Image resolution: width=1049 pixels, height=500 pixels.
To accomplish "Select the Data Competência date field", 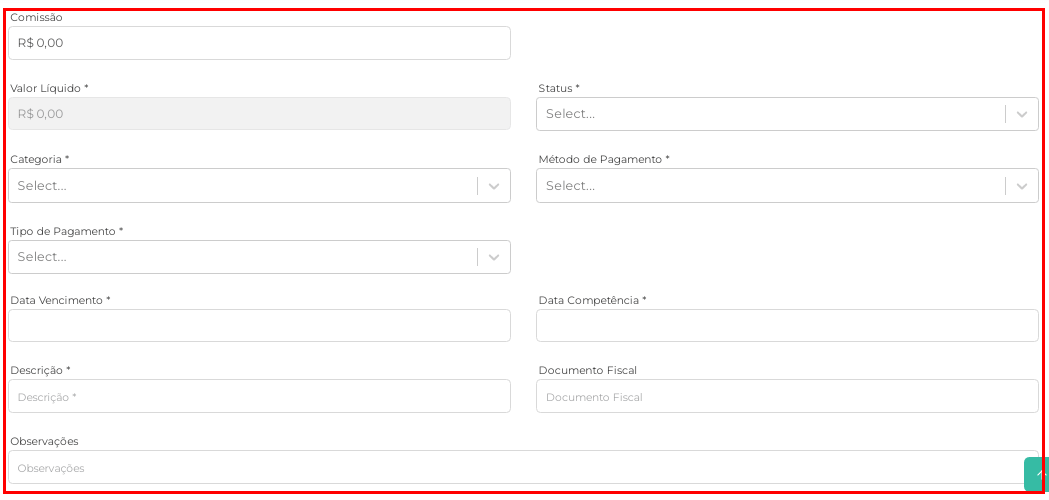I will coord(787,325).
